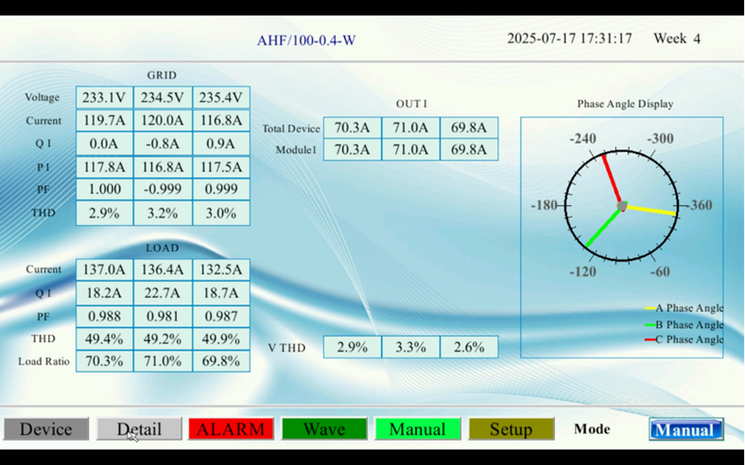This screenshot has height=465, width=745.
Task: Open the Detail page button
Action: point(139,429)
